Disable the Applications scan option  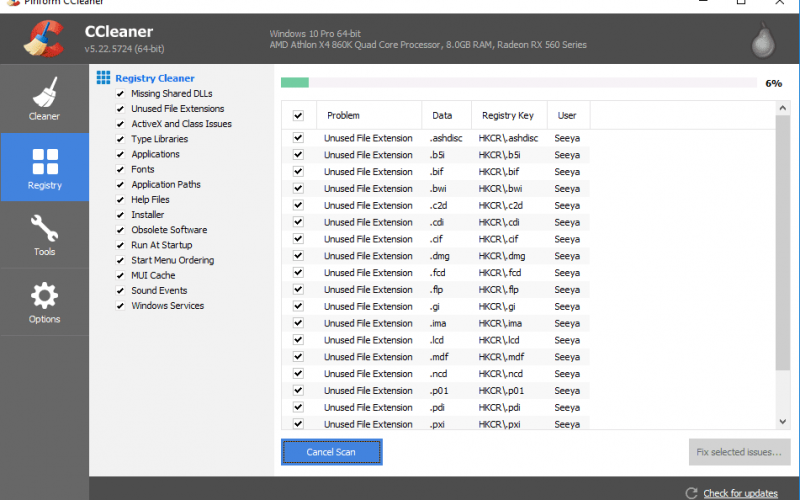coord(120,154)
